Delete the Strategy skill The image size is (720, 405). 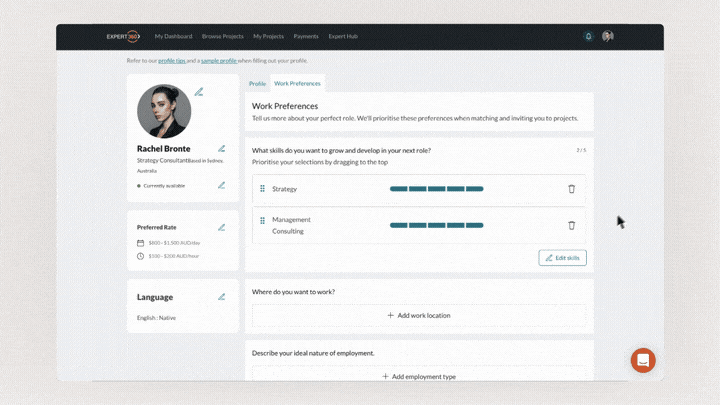pyautogui.click(x=571, y=189)
